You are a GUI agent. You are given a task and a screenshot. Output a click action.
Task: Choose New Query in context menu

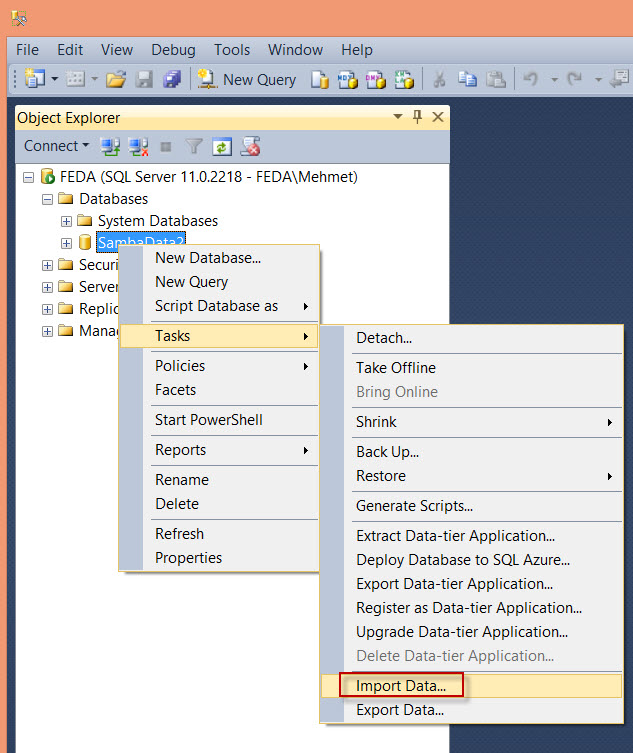pos(219,282)
